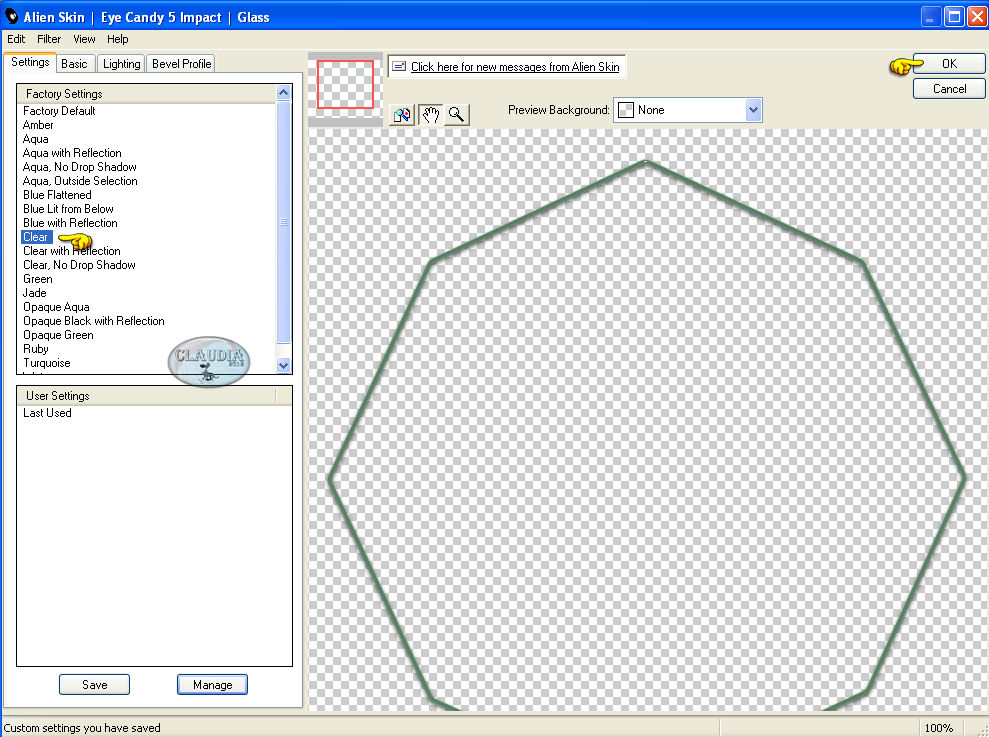
Task: Click the Cancel button
Action: (x=949, y=89)
